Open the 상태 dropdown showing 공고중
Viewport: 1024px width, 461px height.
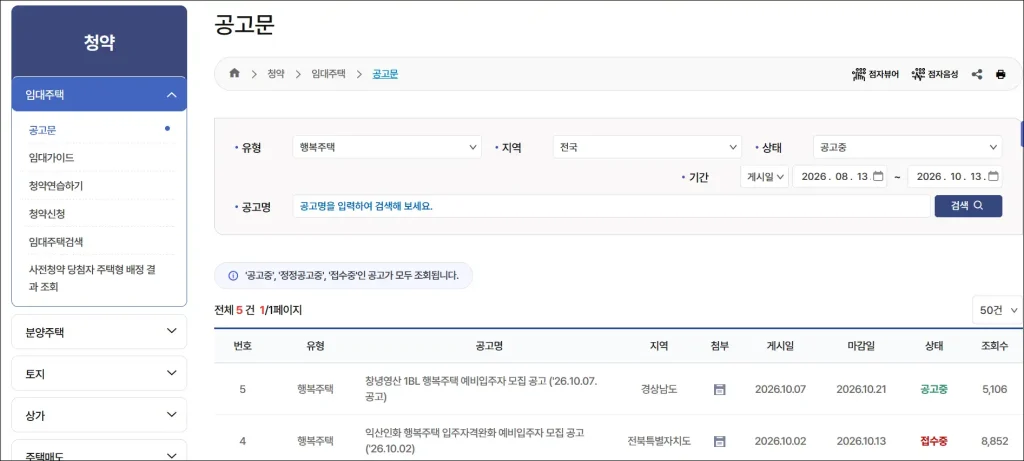click(x=908, y=147)
